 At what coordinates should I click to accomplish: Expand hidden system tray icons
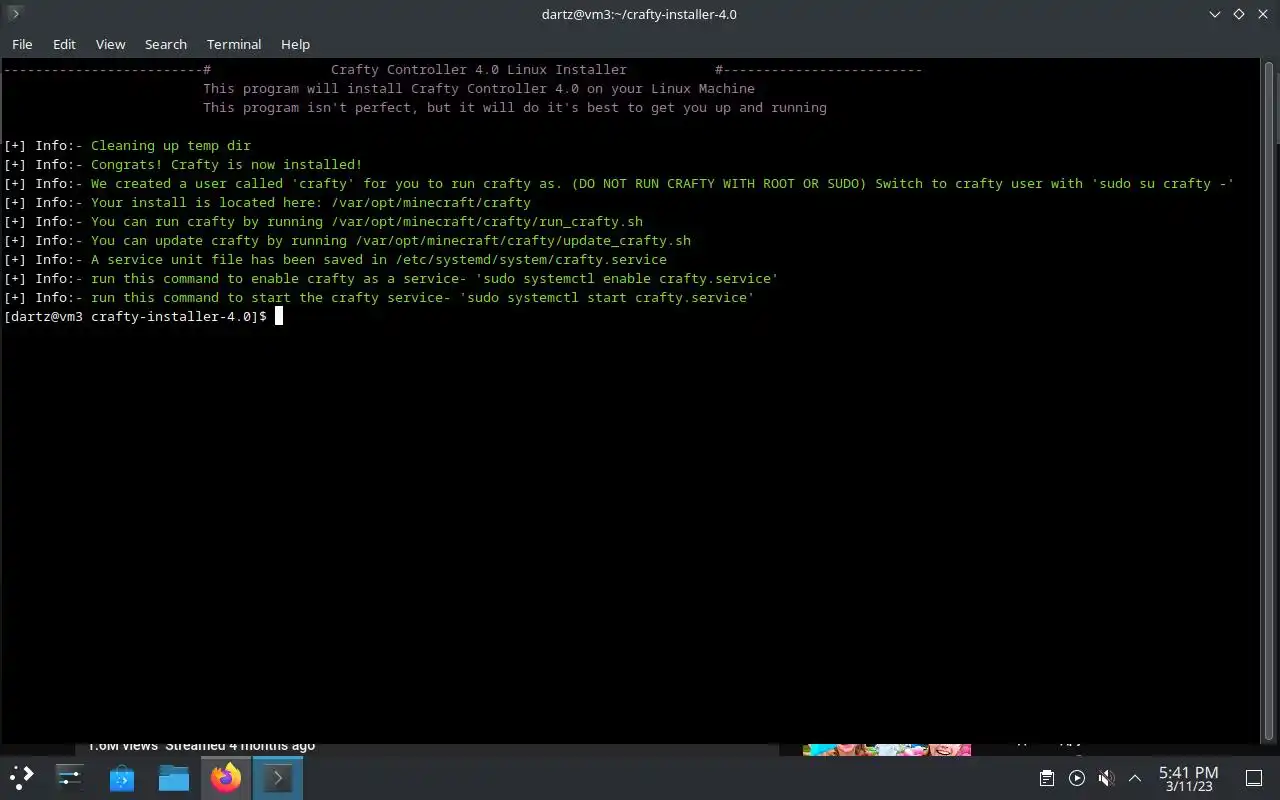coord(1135,778)
